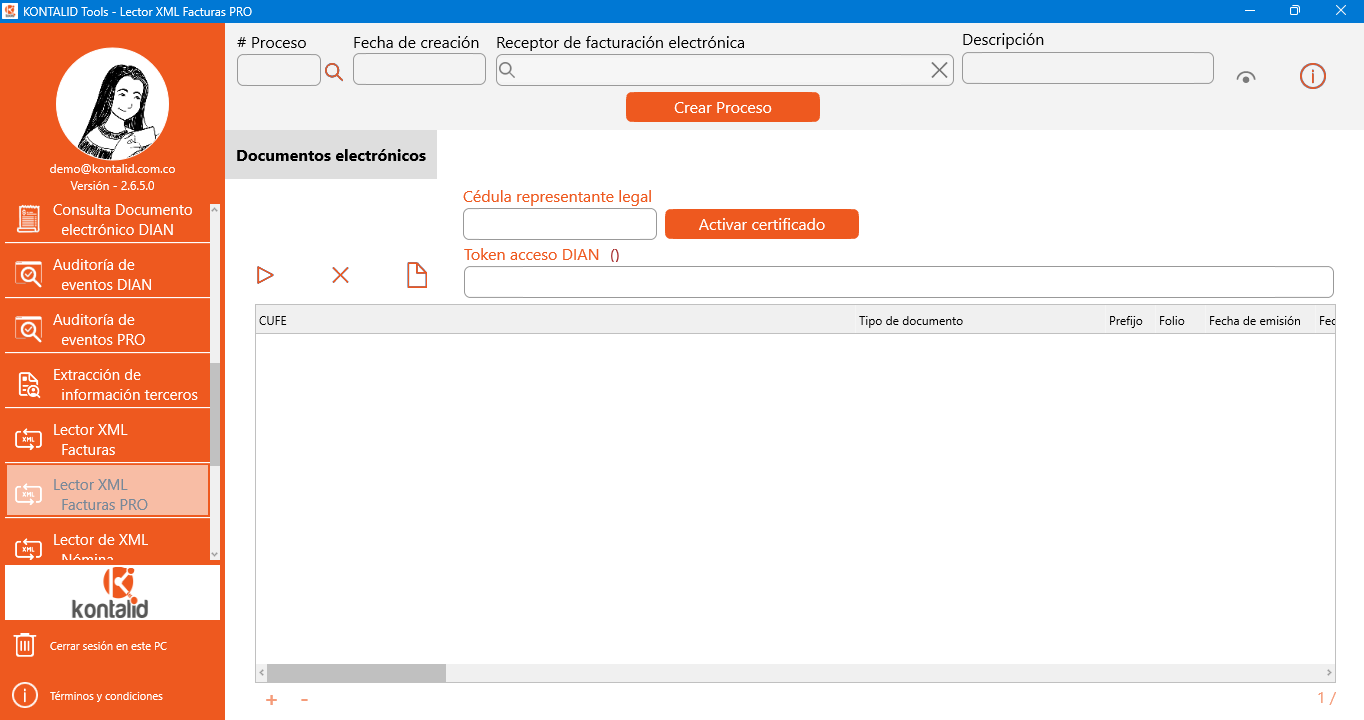Click the info icon for Términos y condiciones
Screen dimensions: 1364x720
tap(25, 695)
